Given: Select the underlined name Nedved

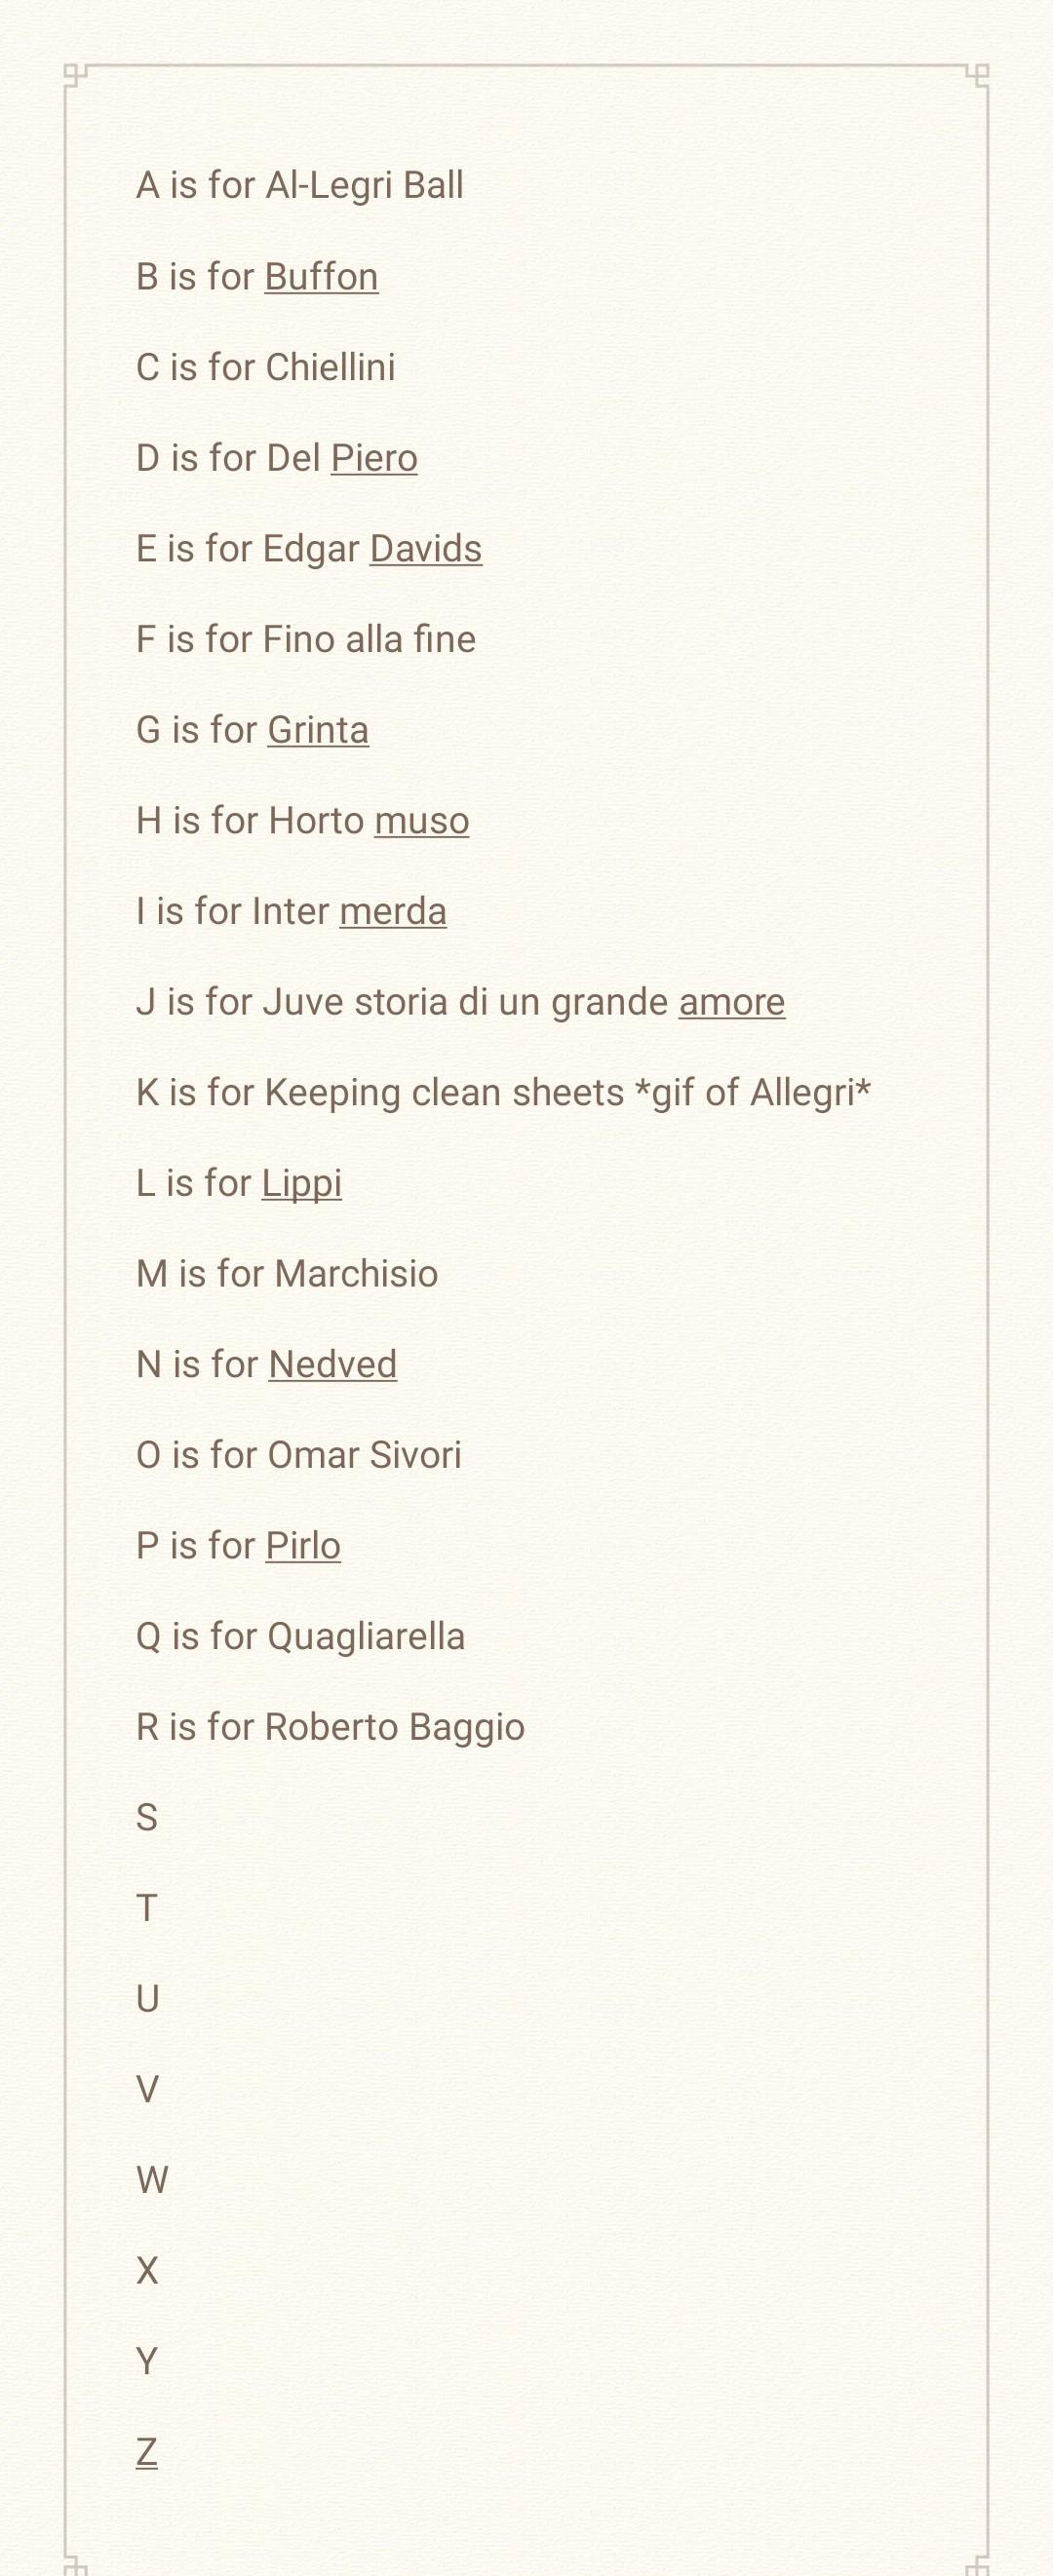Looking at the screenshot, I should coord(333,1365).
